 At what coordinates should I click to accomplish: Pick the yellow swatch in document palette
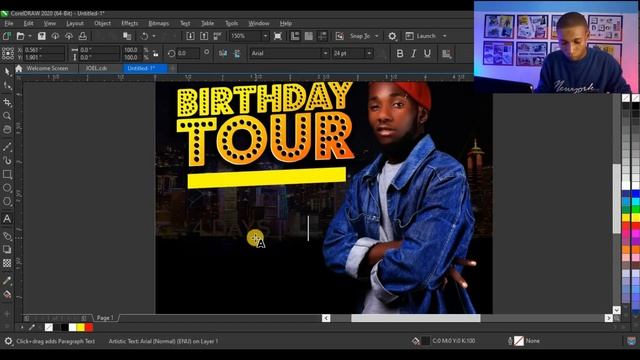[81, 327]
